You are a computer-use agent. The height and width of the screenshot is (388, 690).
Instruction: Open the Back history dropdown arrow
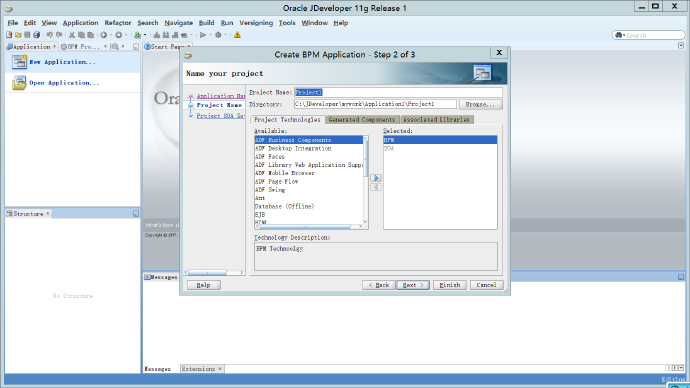[111, 35]
